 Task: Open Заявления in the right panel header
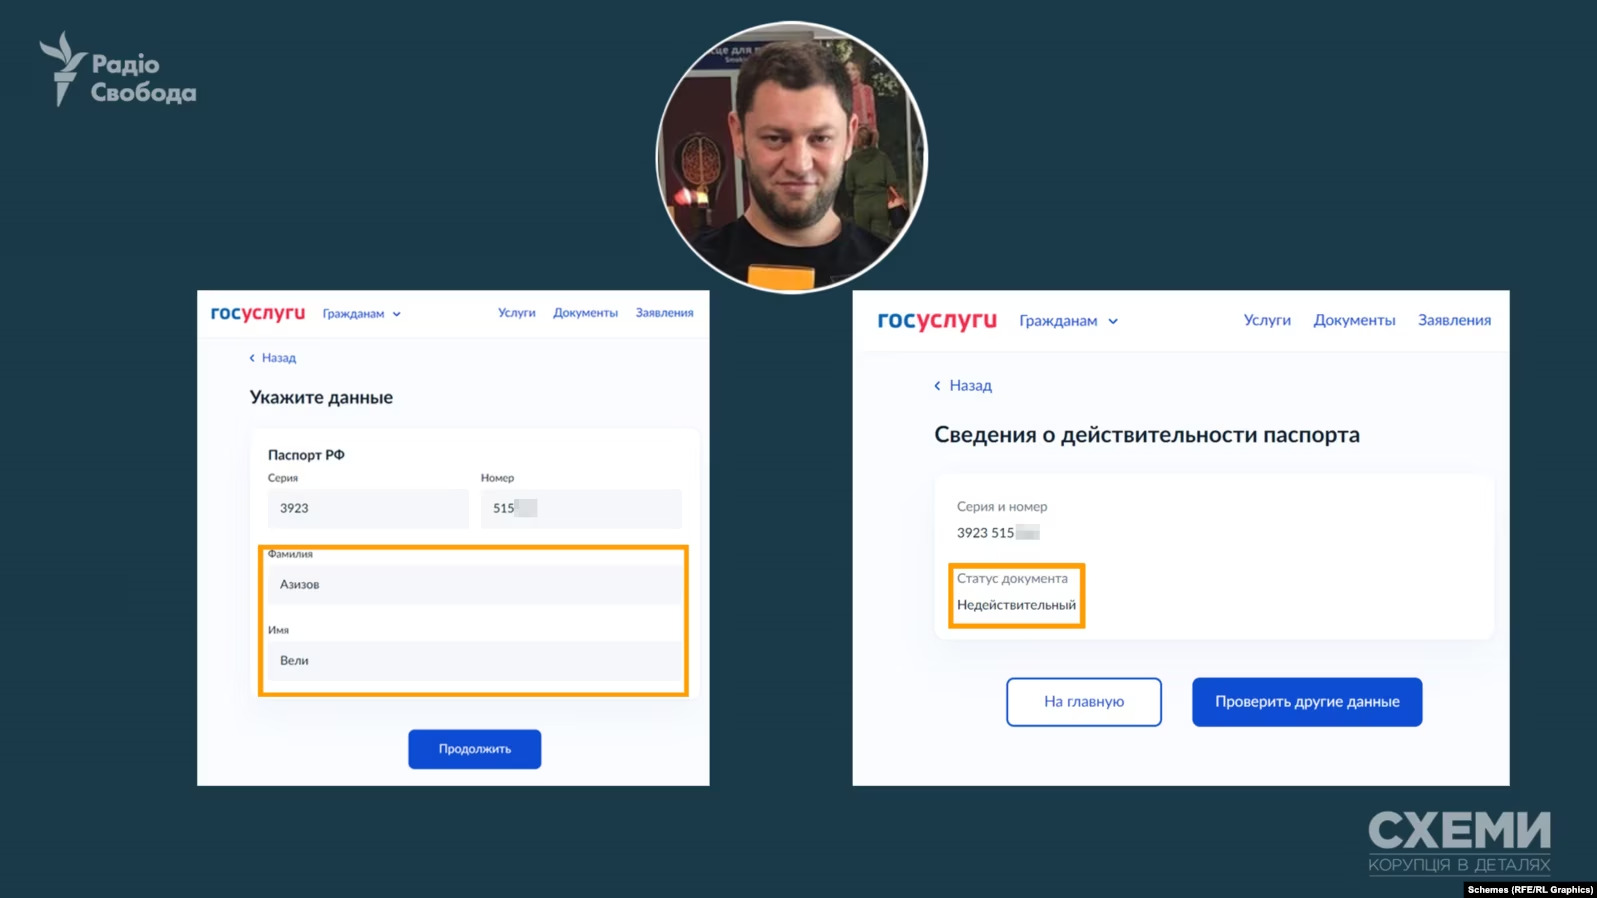1454,320
